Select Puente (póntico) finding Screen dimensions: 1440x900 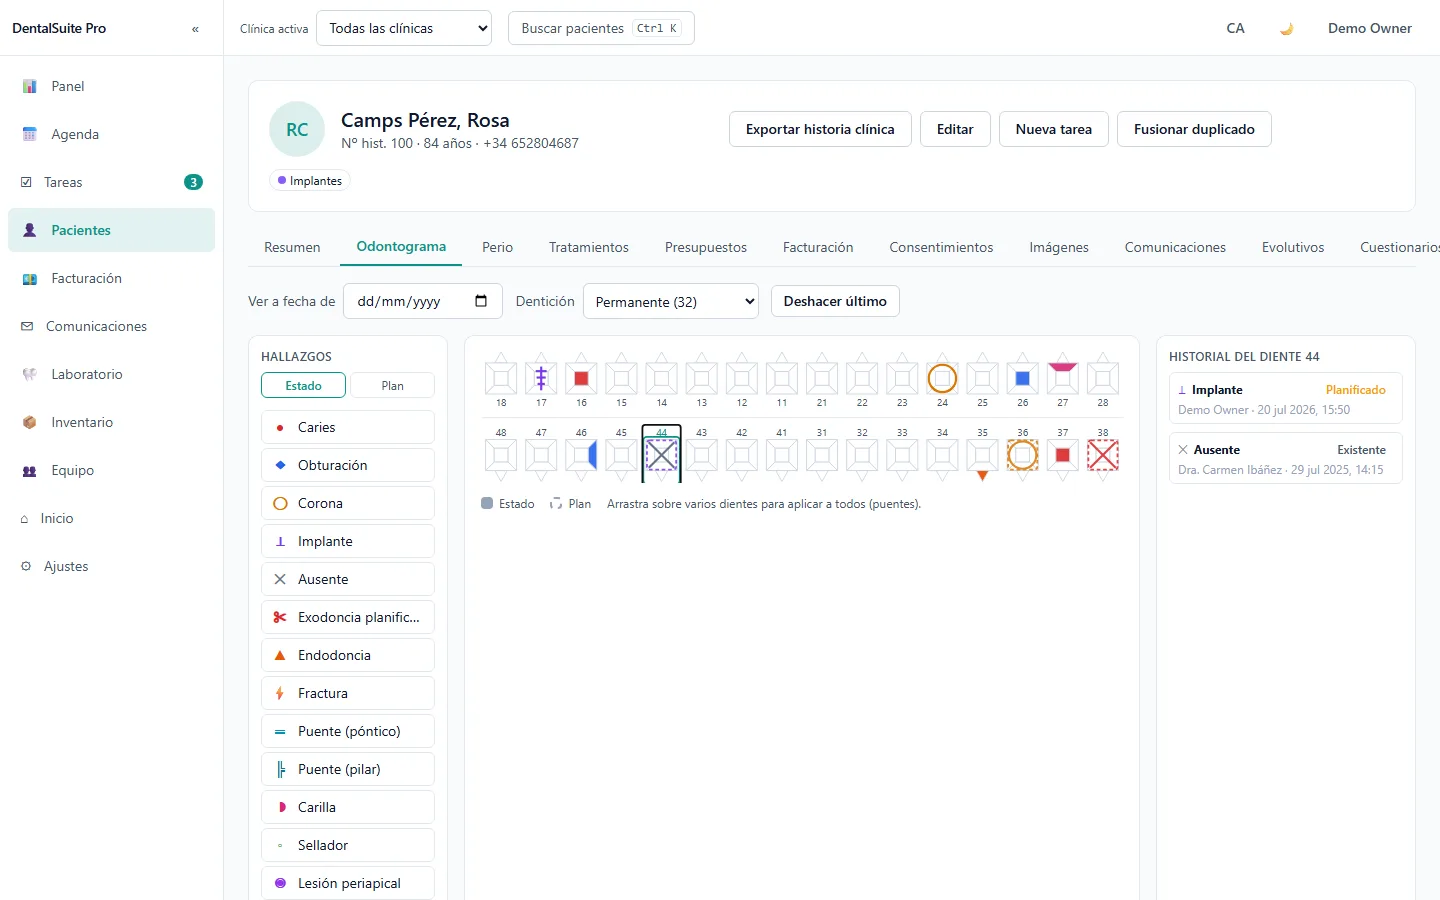348,731
